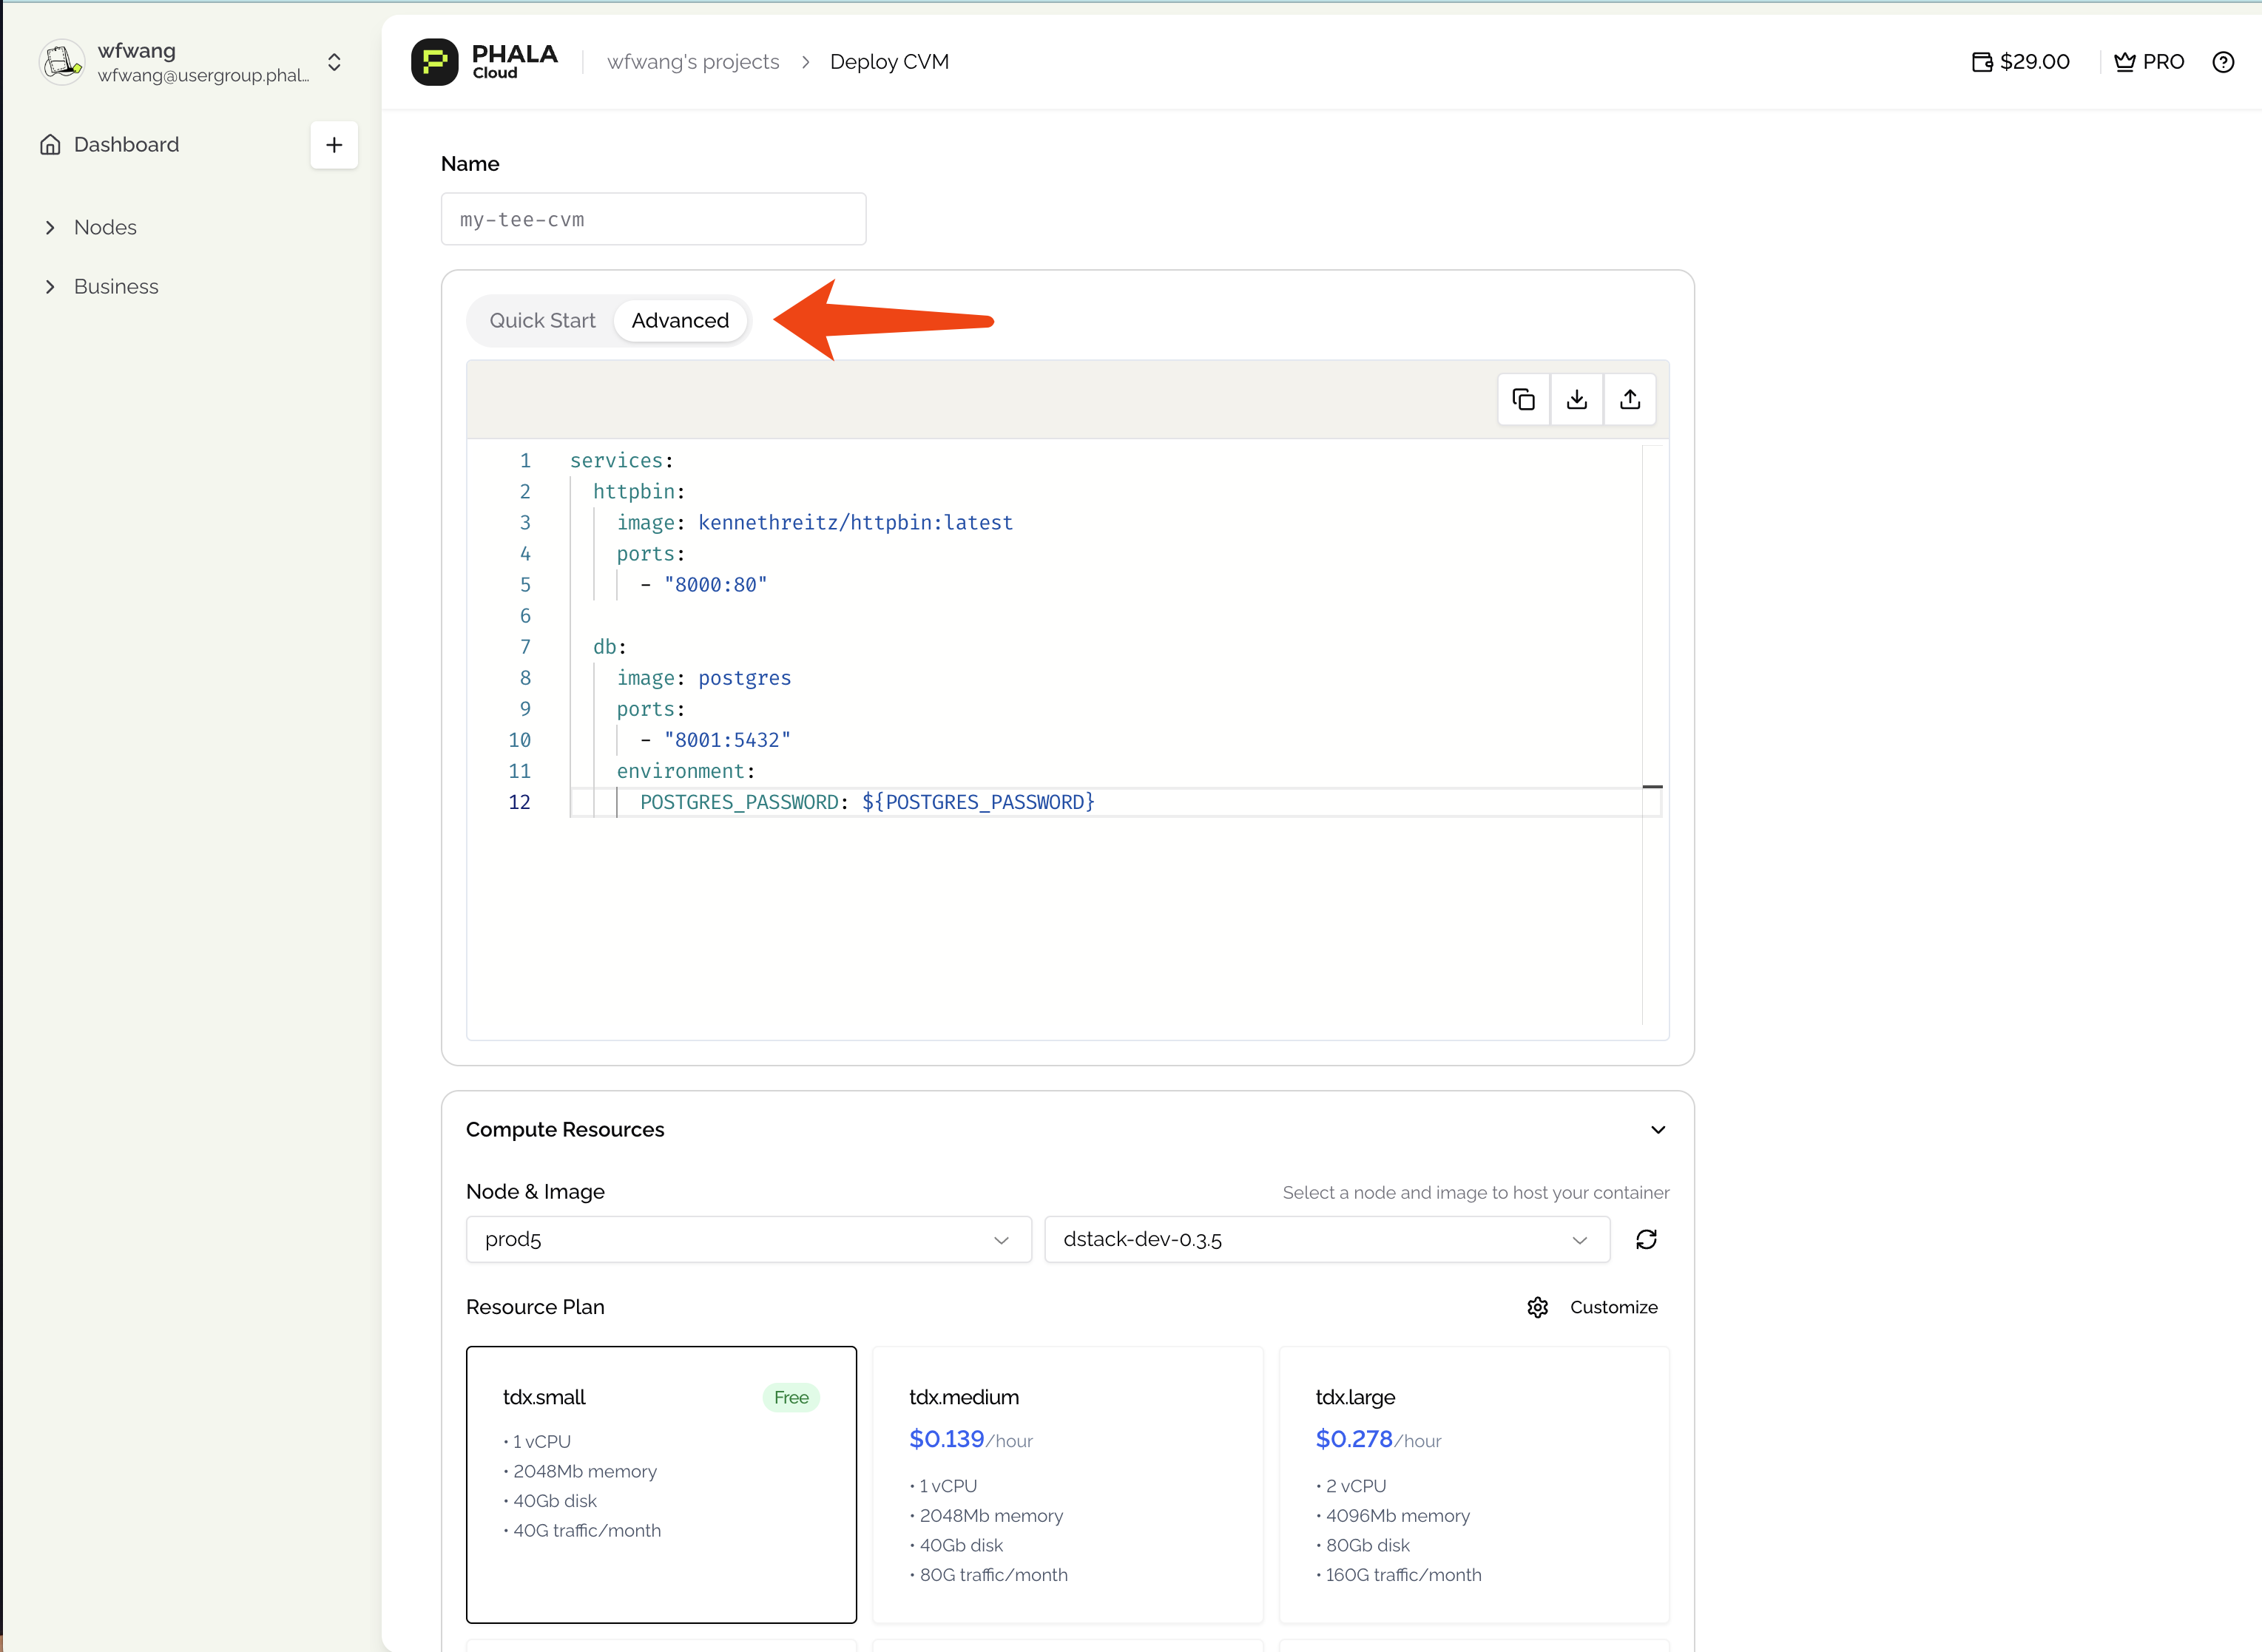This screenshot has height=1652, width=2262.
Task: Click the plus icon beside Dashboard
Action: pos(334,145)
